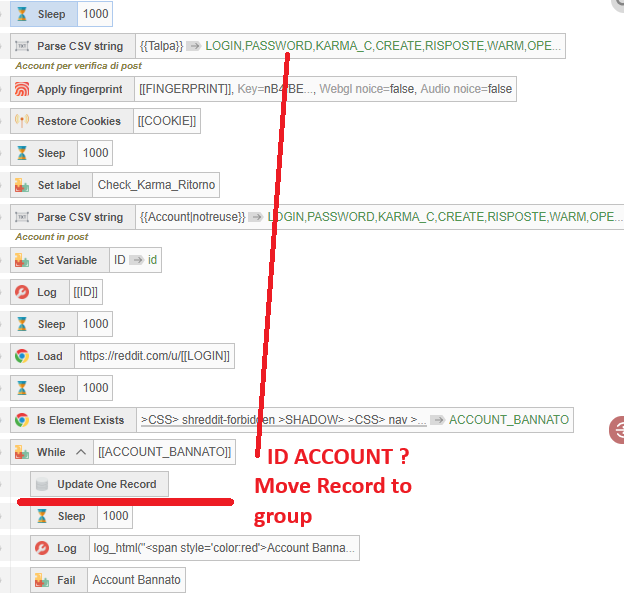
Task: Click the shreddit-forbidden CSS selector text
Action: tap(283, 420)
